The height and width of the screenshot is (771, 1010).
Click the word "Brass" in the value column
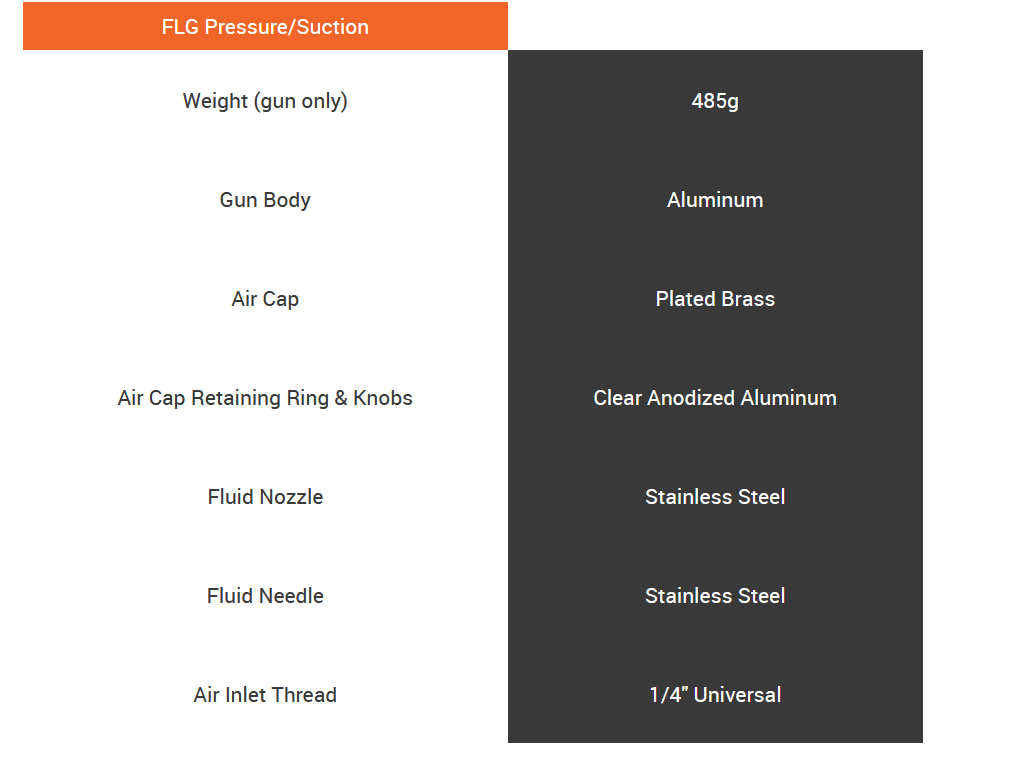tap(748, 299)
